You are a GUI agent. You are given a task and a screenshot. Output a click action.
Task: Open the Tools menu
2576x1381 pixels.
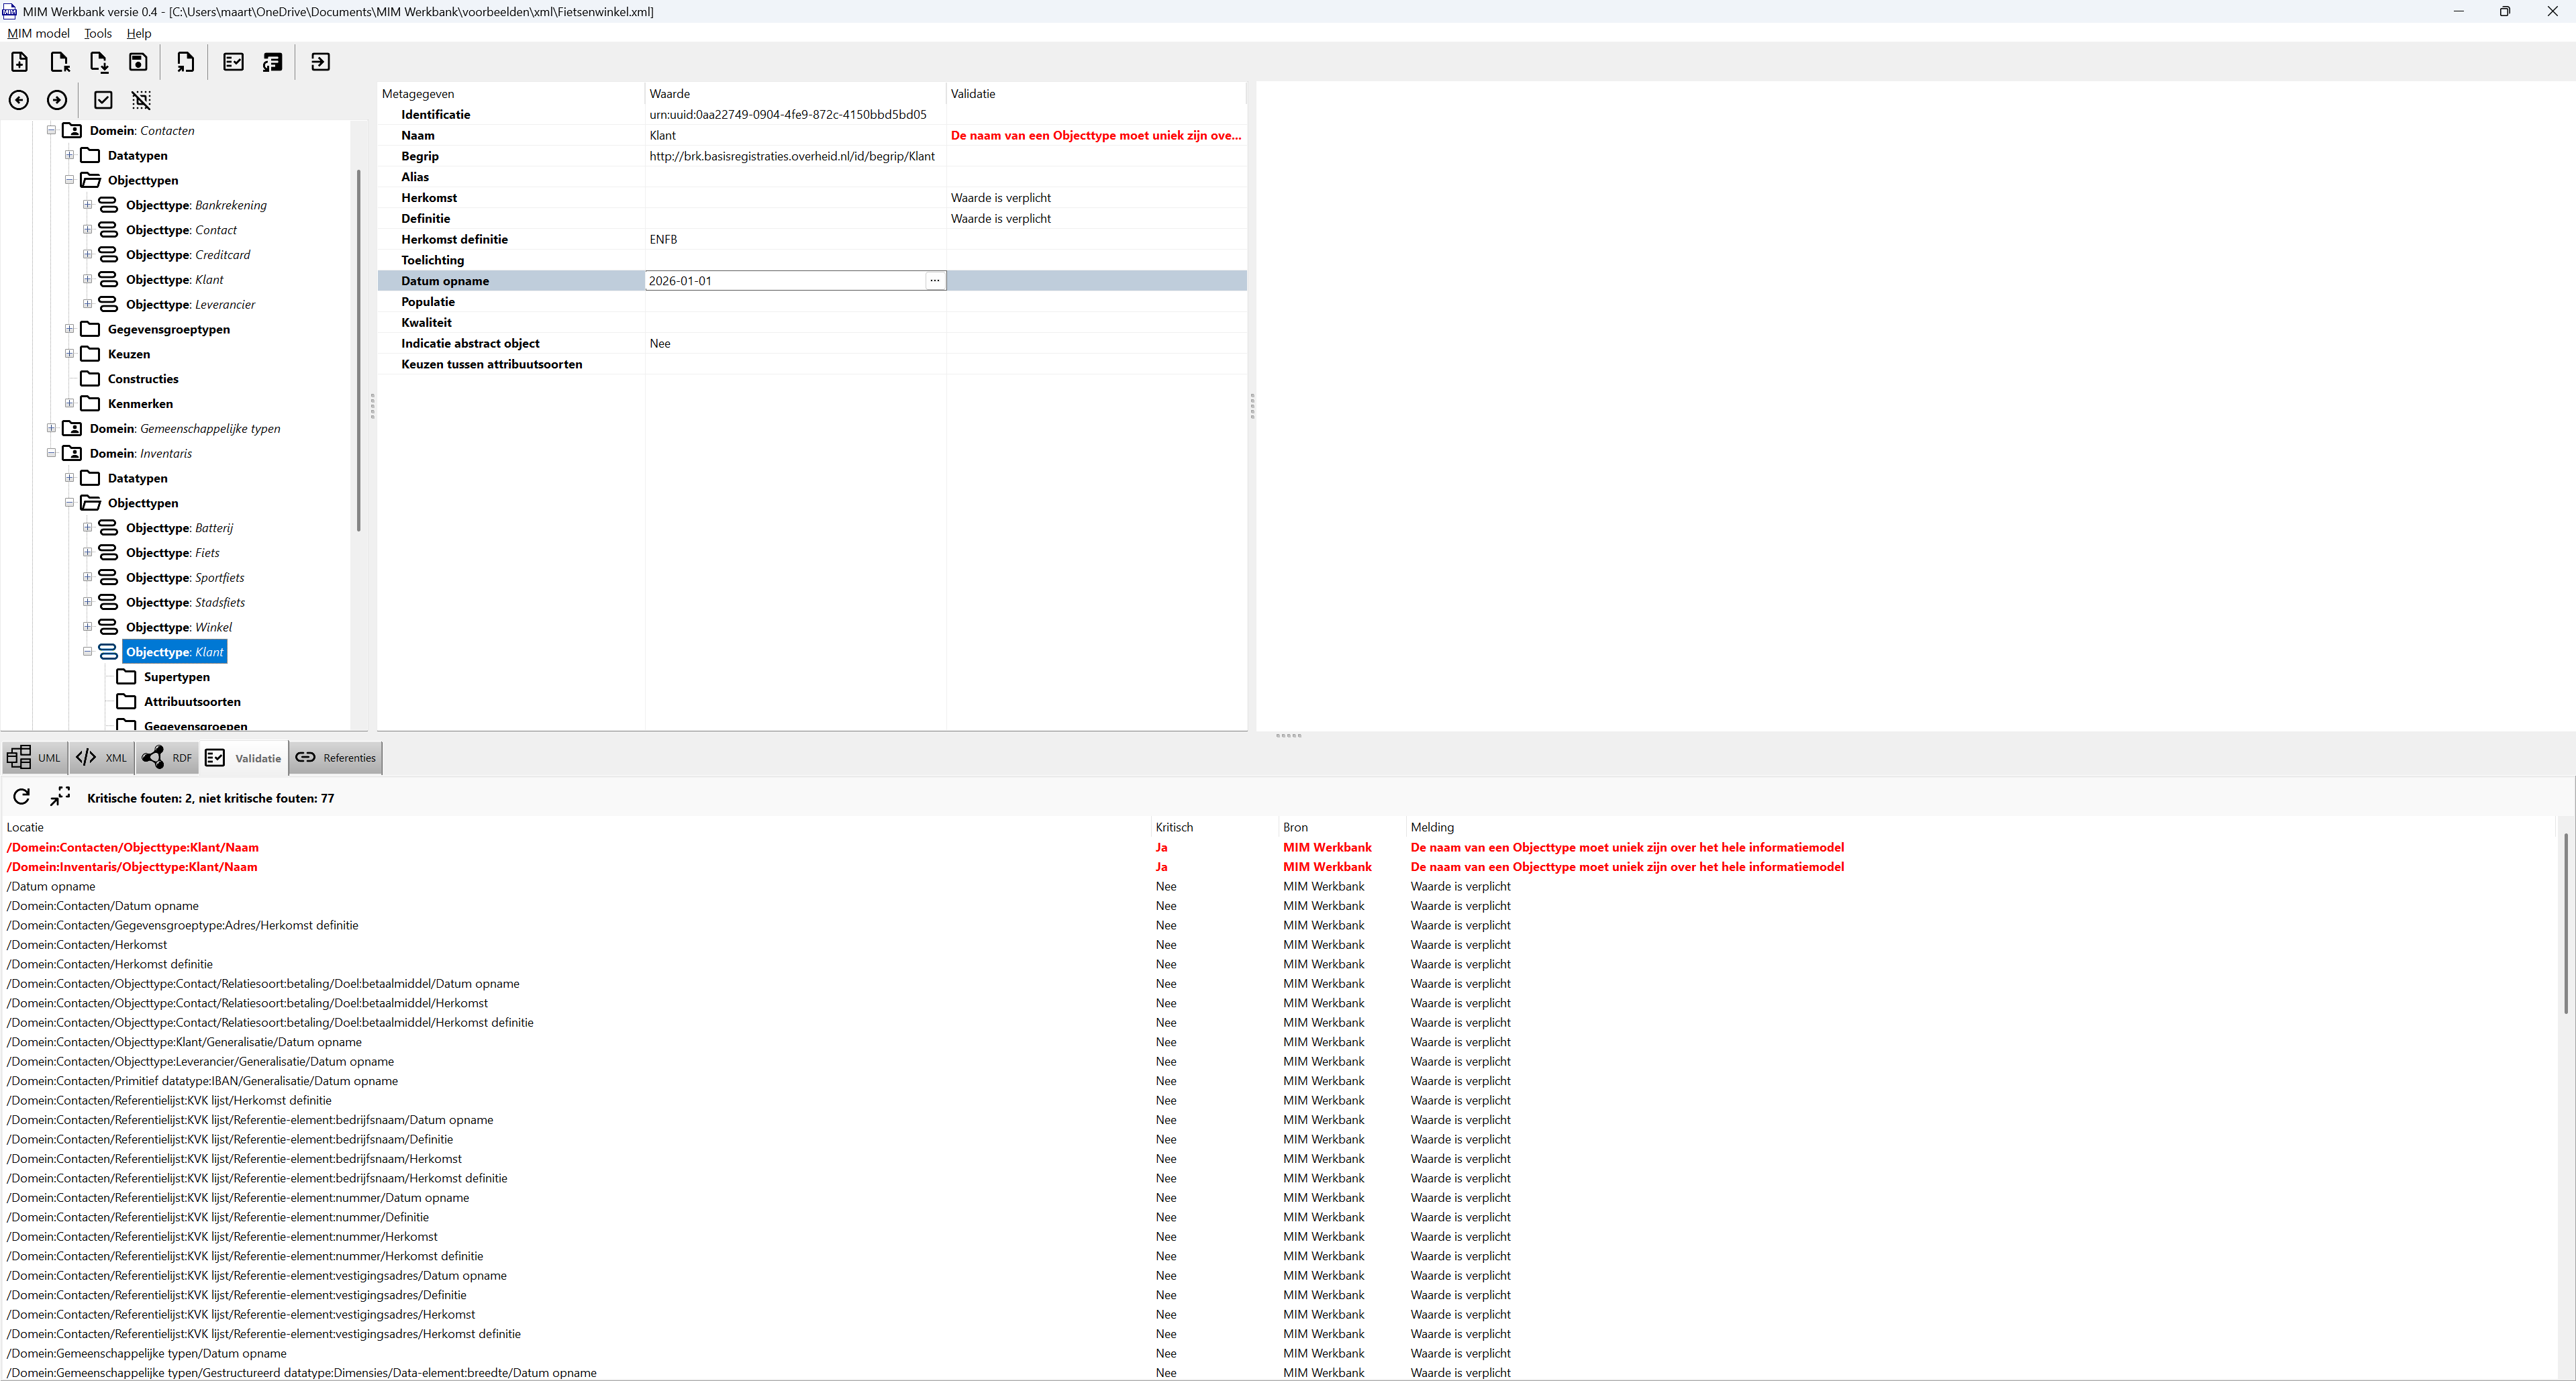(97, 33)
